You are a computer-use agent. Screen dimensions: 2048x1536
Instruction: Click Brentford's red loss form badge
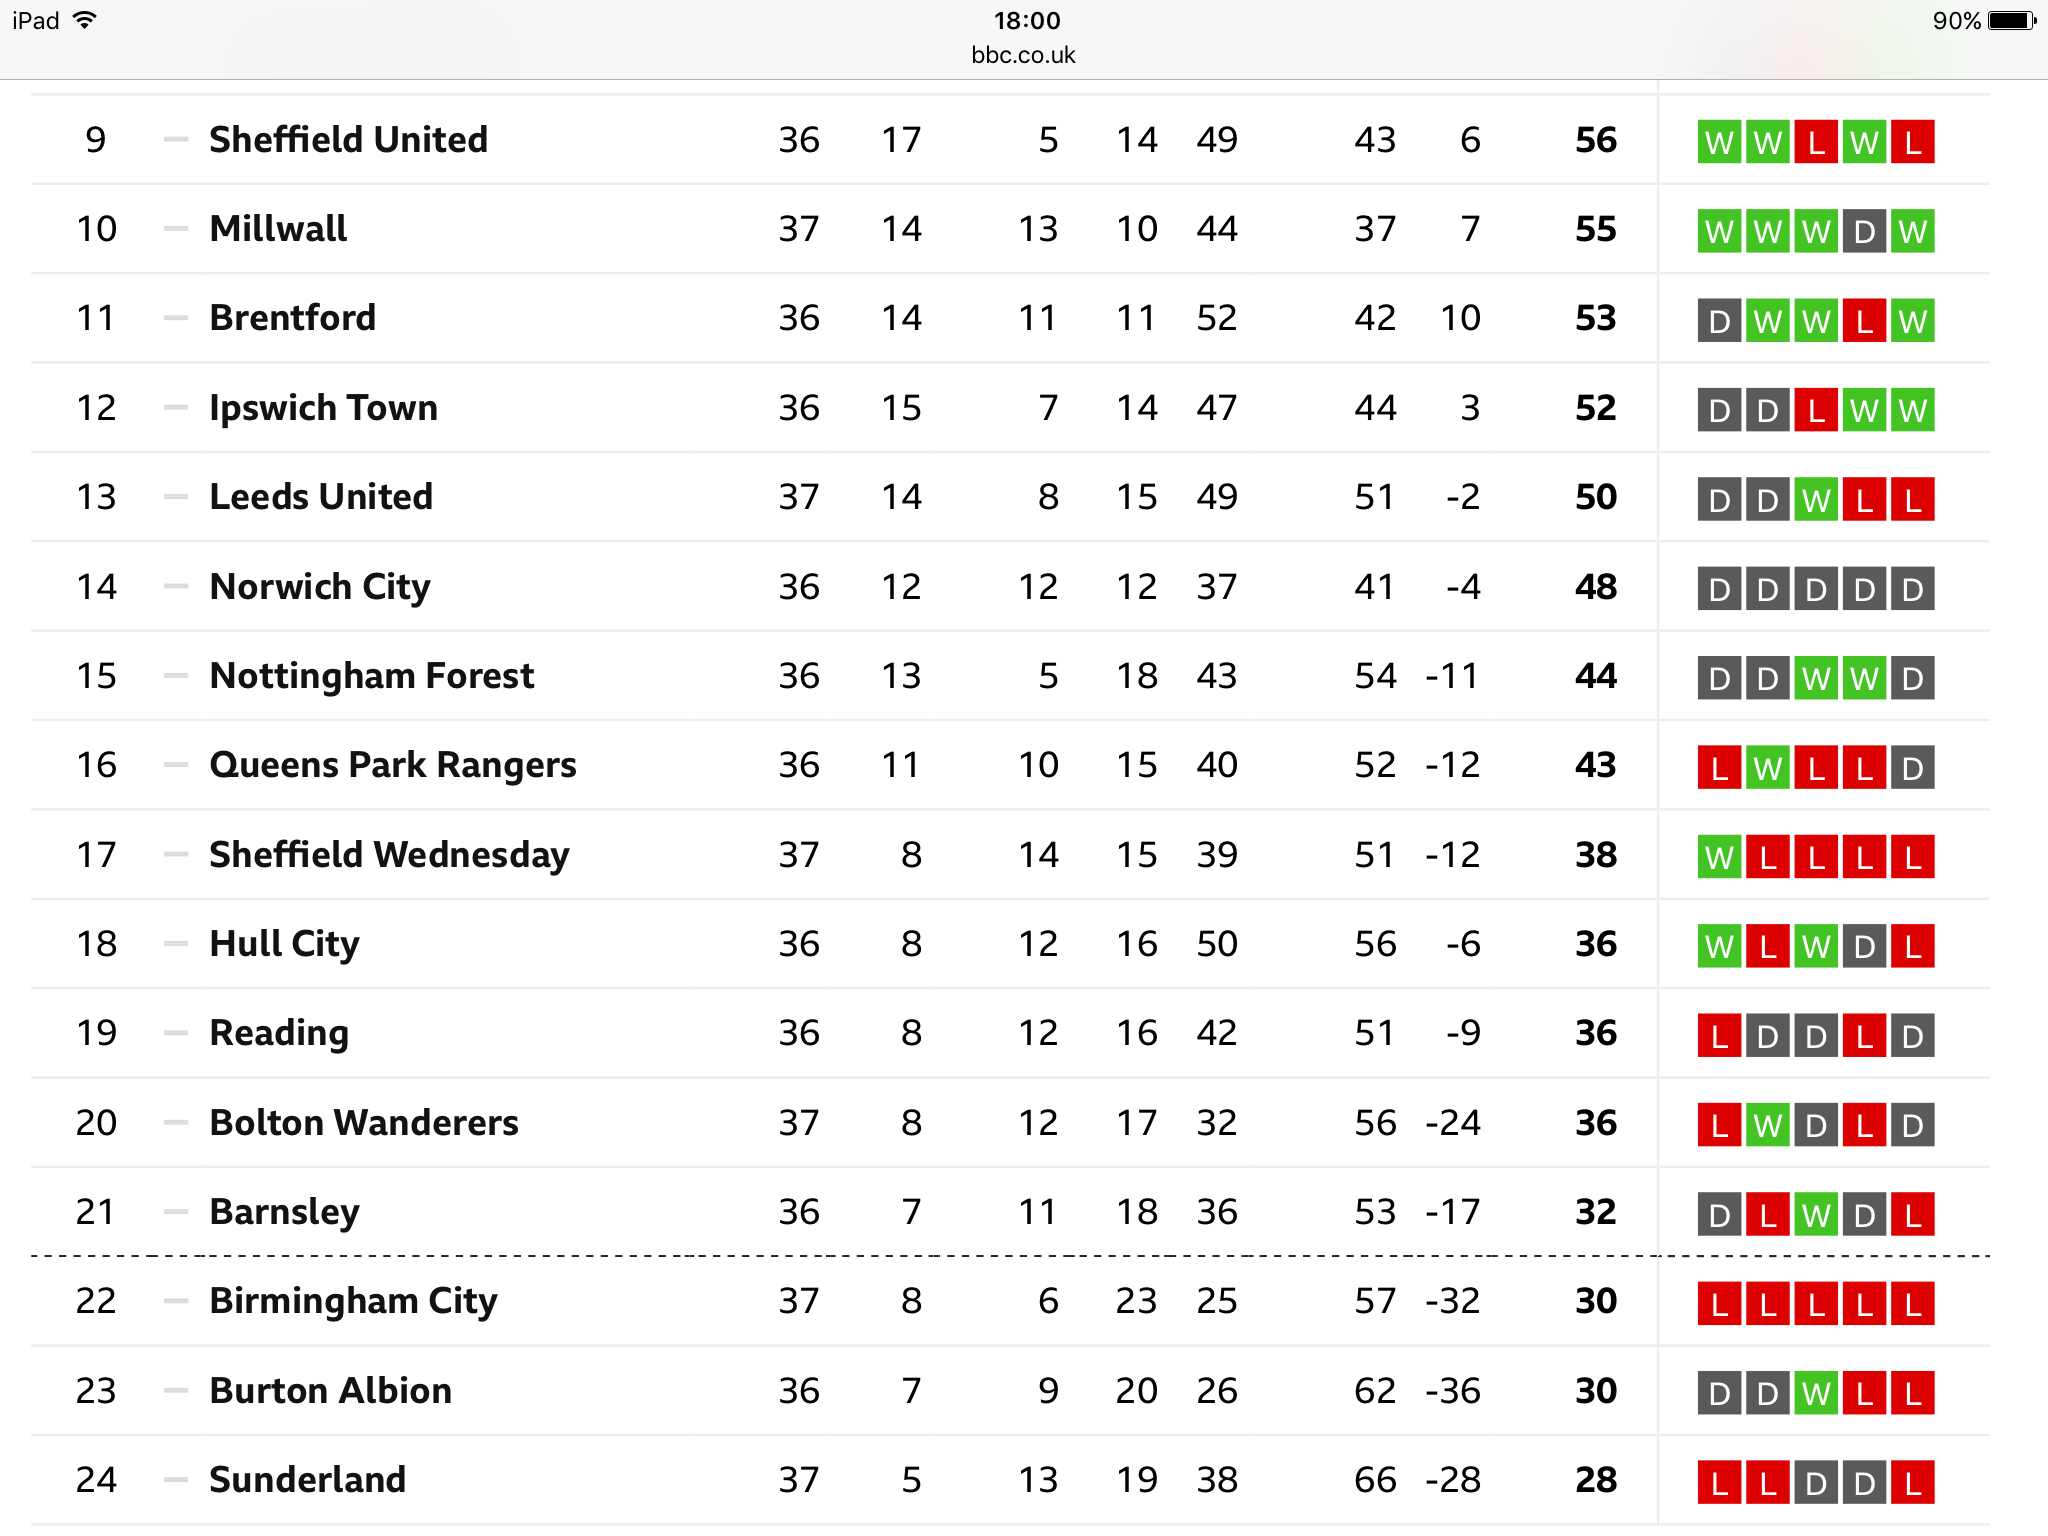click(1864, 321)
